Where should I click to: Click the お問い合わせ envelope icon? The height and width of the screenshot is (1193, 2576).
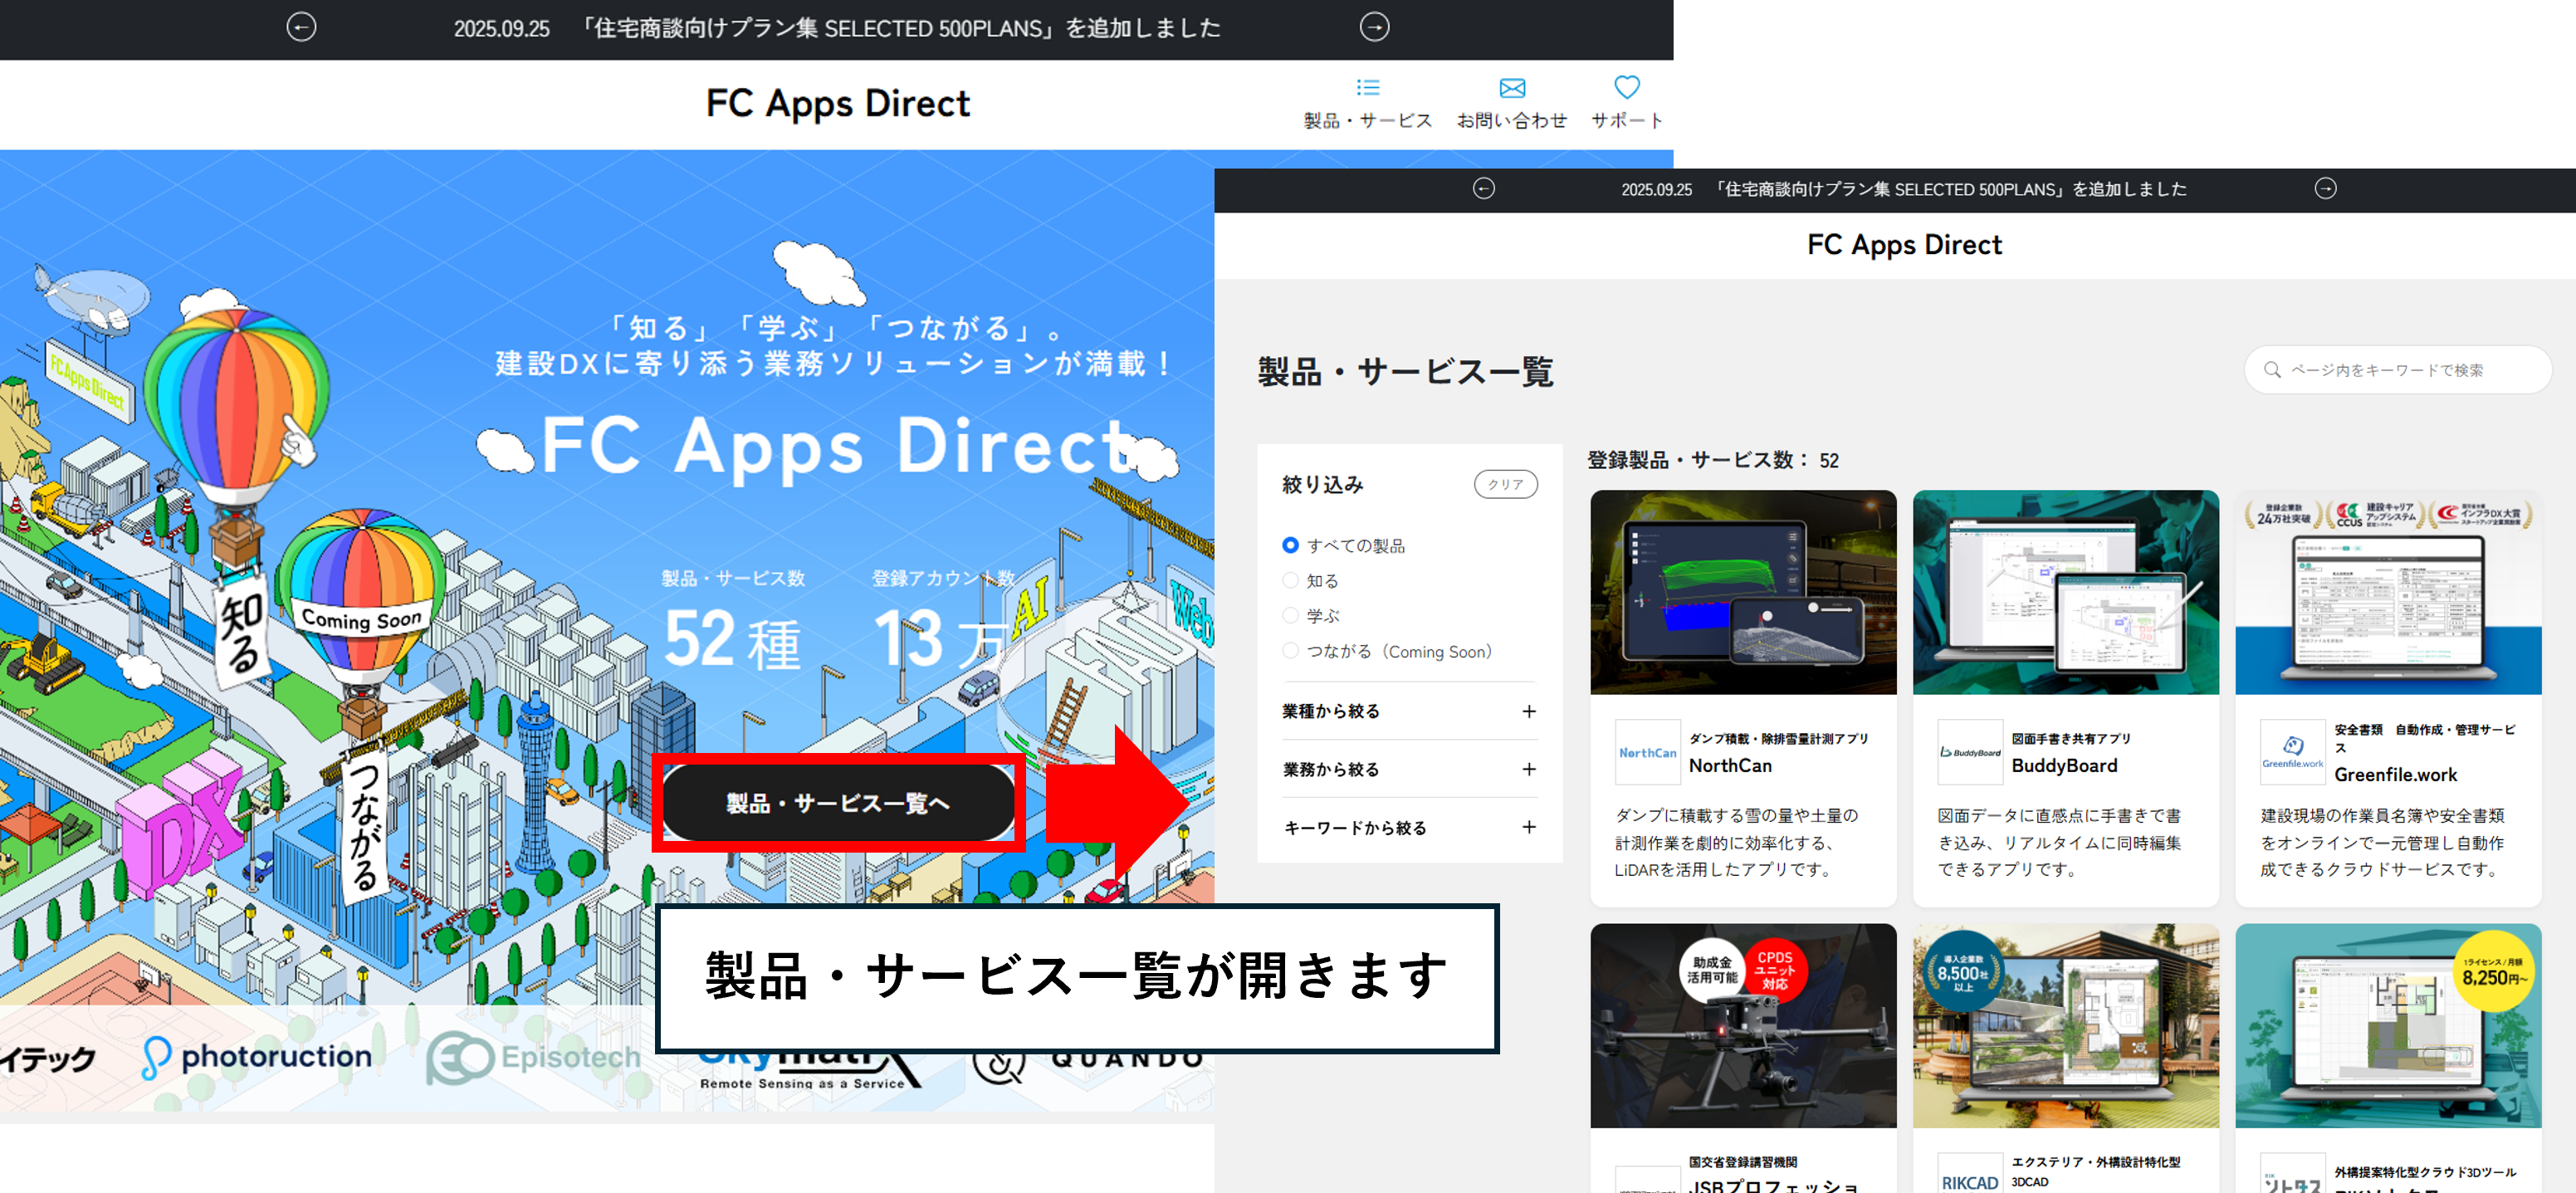[1512, 88]
